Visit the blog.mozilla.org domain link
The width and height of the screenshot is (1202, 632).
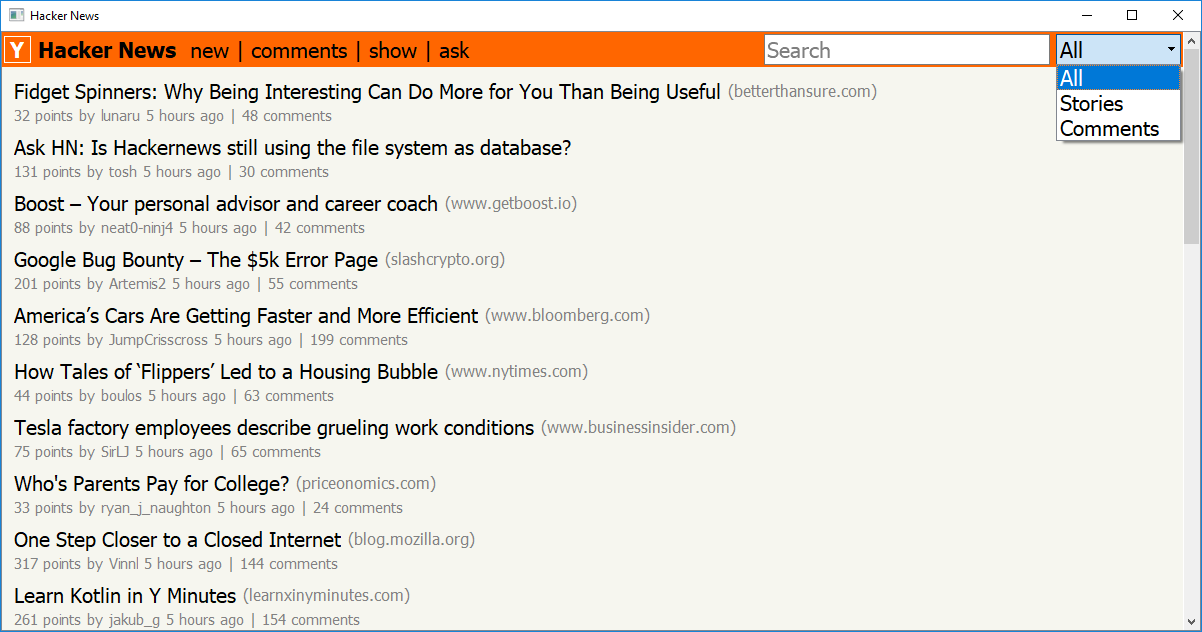(x=411, y=540)
